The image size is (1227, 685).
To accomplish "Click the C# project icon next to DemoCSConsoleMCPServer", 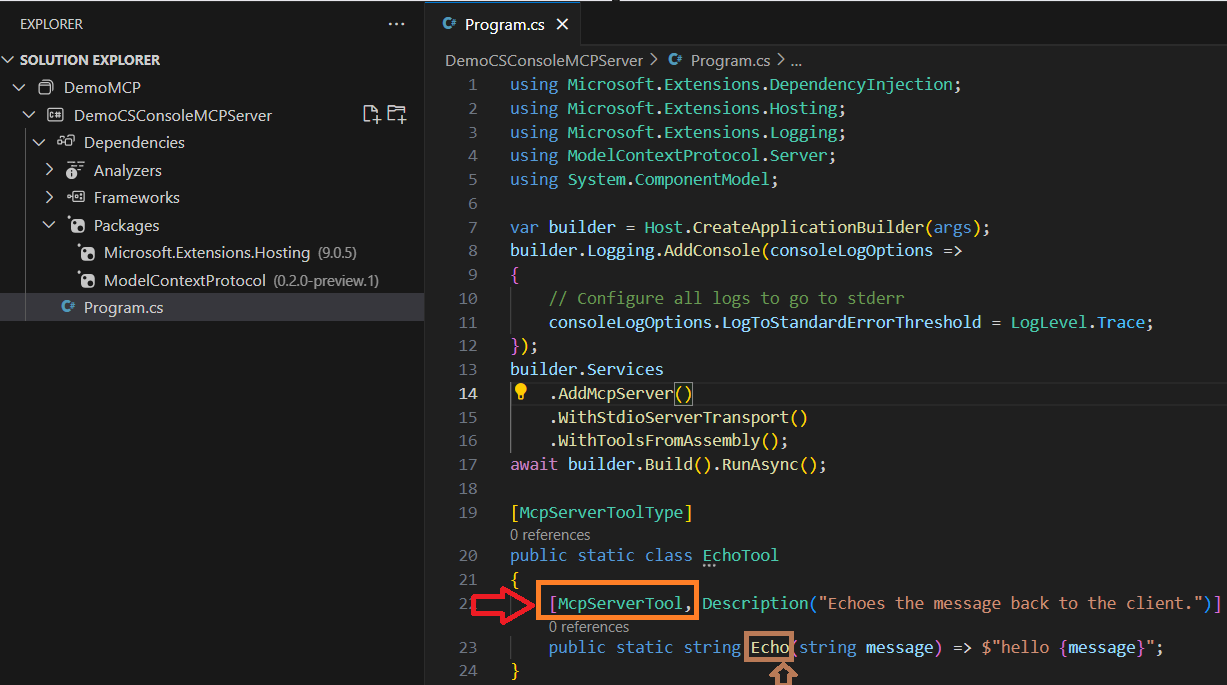I will coord(56,115).
